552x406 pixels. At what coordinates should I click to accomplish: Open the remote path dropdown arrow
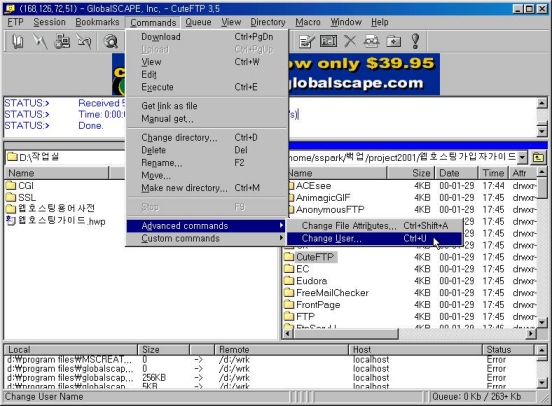click(522, 157)
